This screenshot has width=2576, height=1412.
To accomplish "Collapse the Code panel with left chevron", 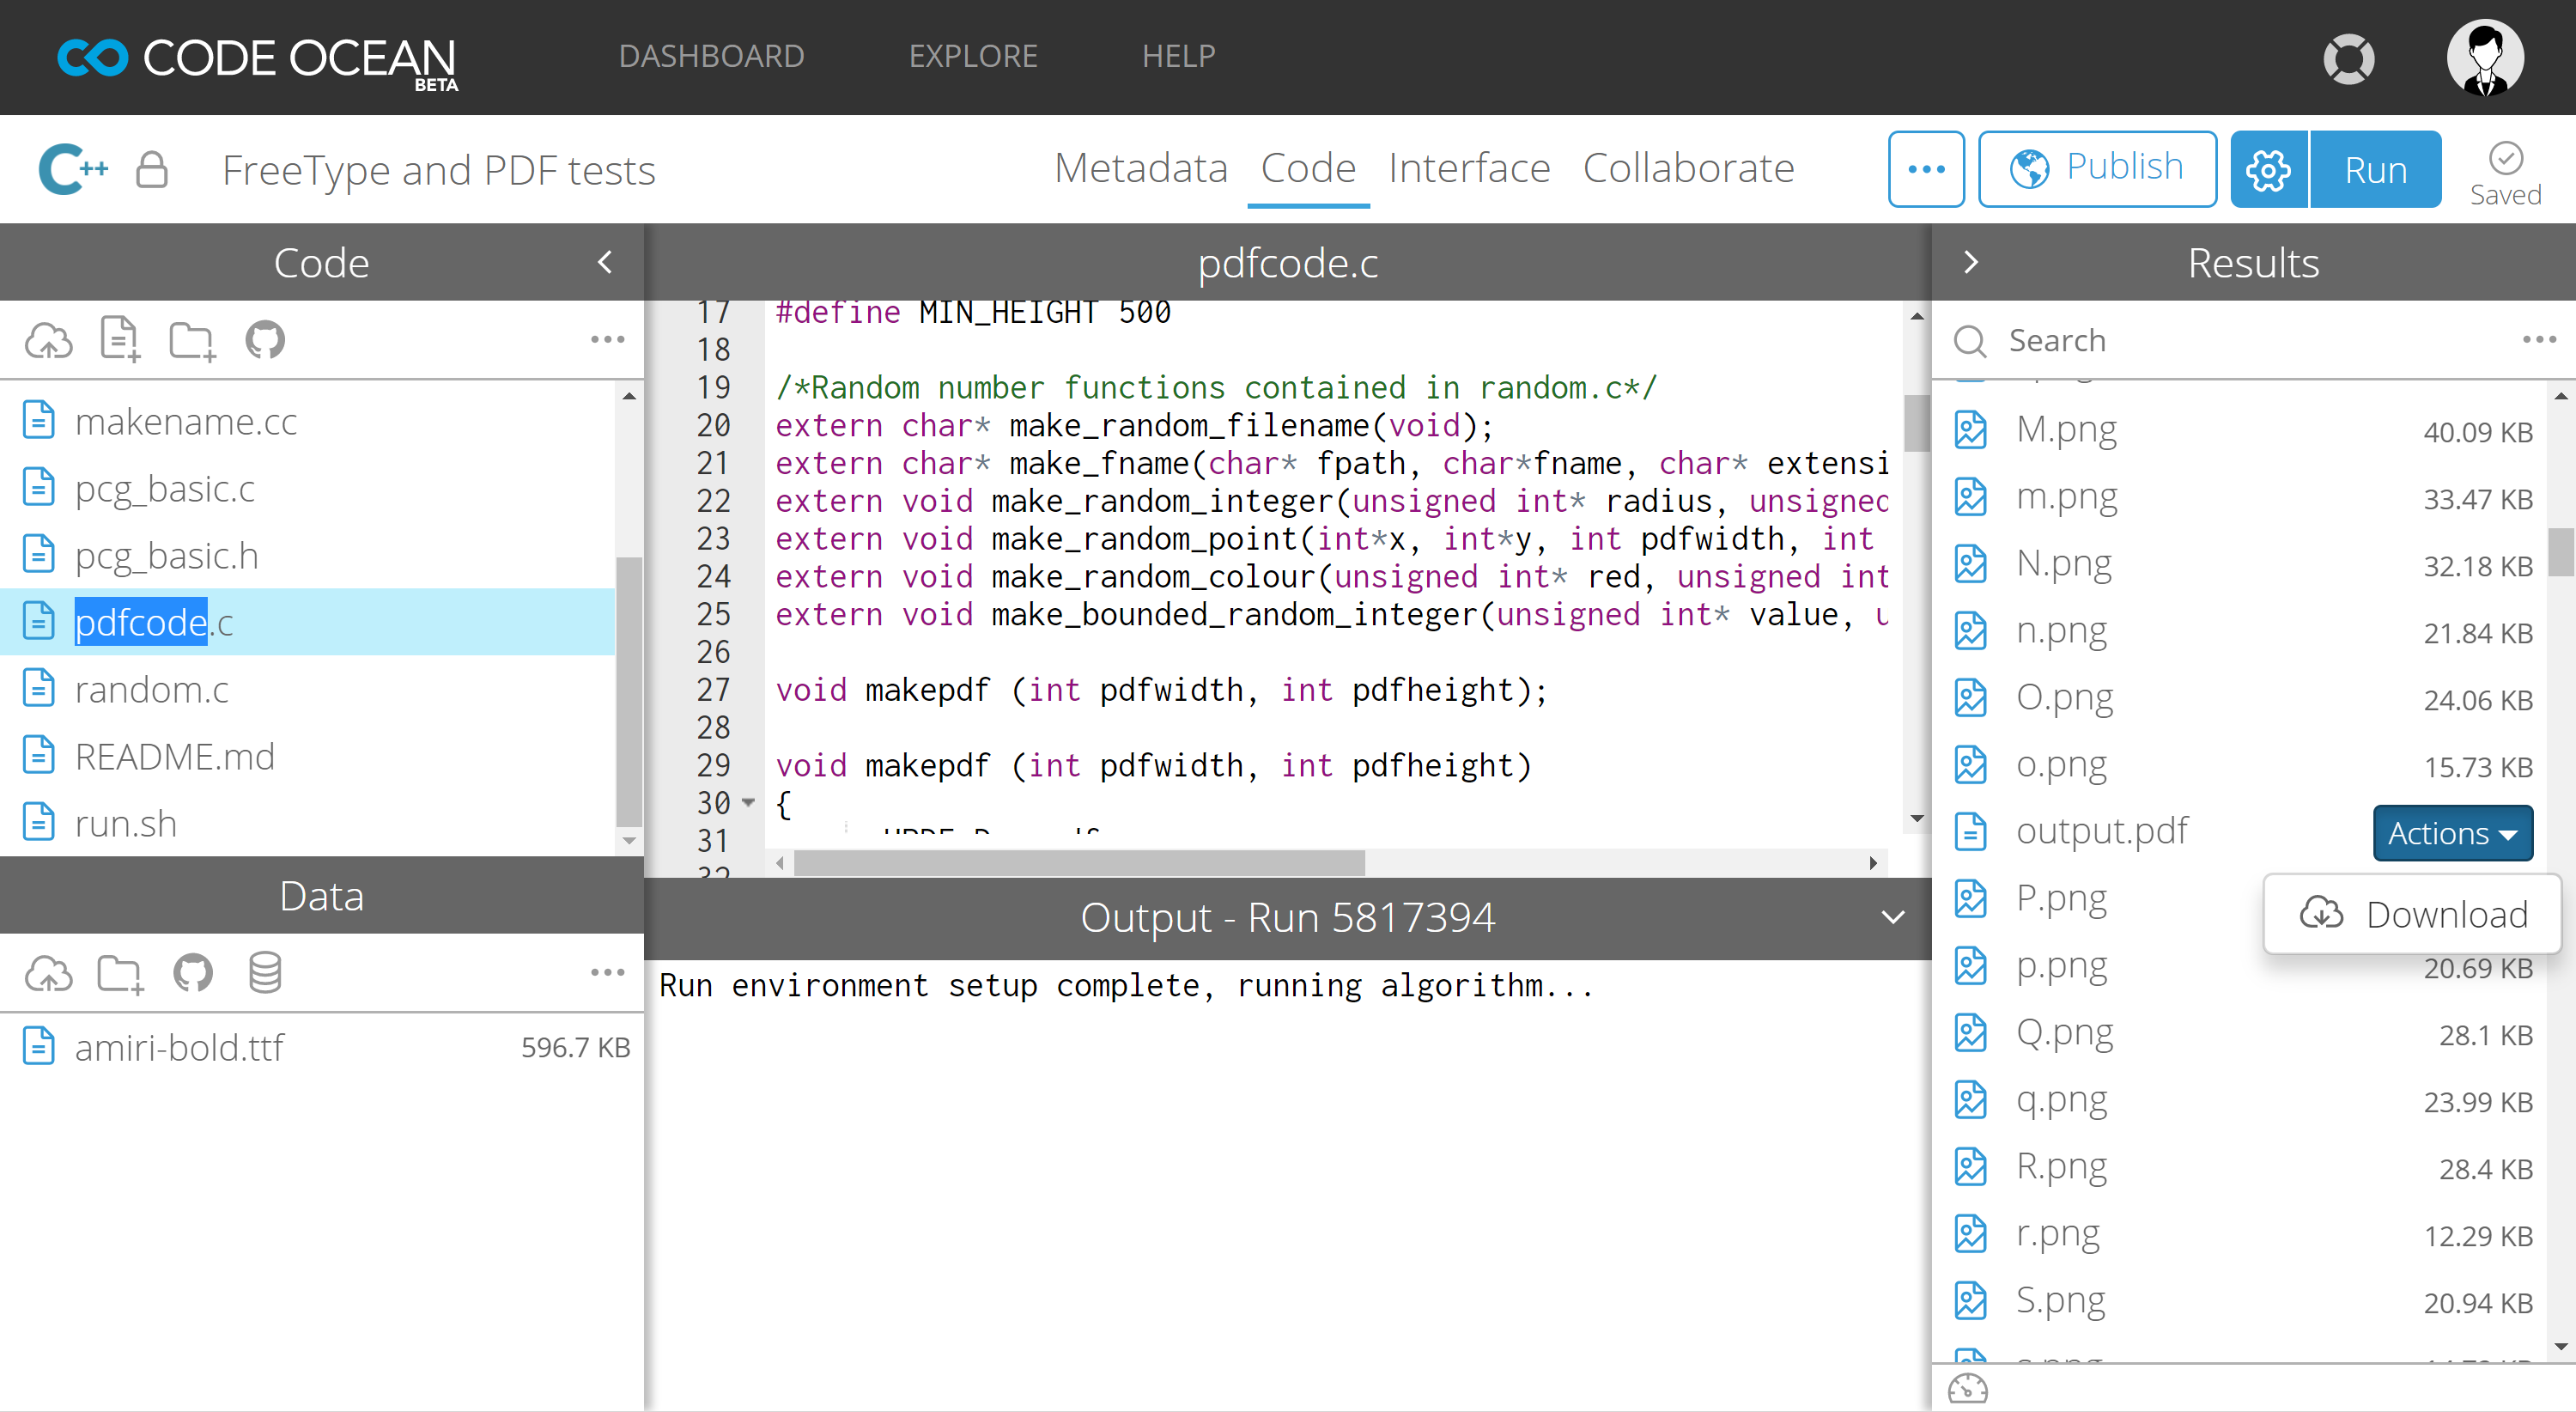I will pos(605,262).
